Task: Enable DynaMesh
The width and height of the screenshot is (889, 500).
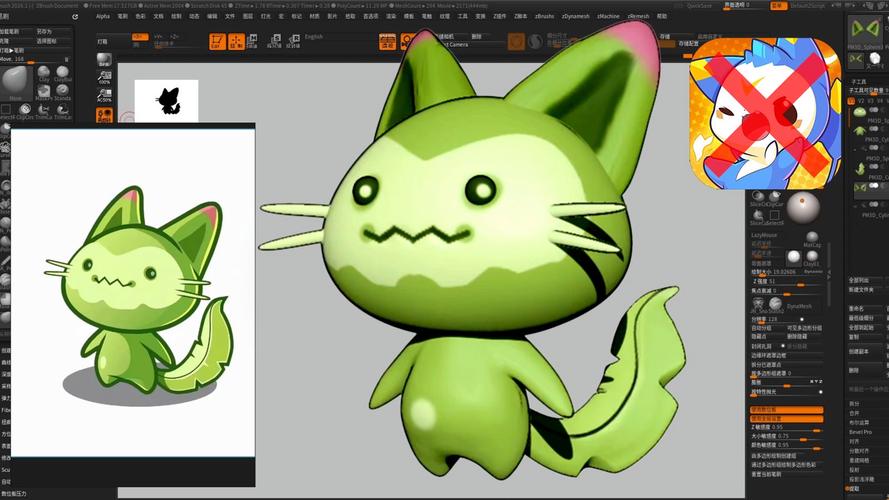Action: coord(798,306)
